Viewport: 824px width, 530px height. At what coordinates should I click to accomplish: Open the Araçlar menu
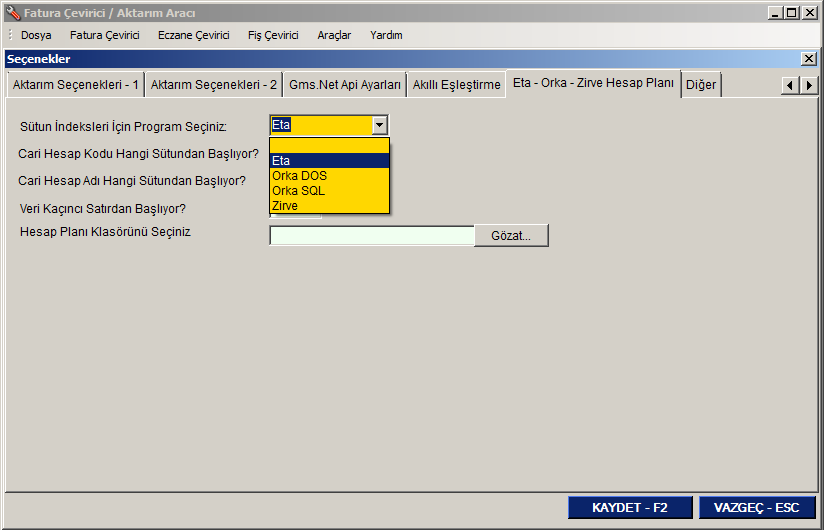tap(334, 35)
